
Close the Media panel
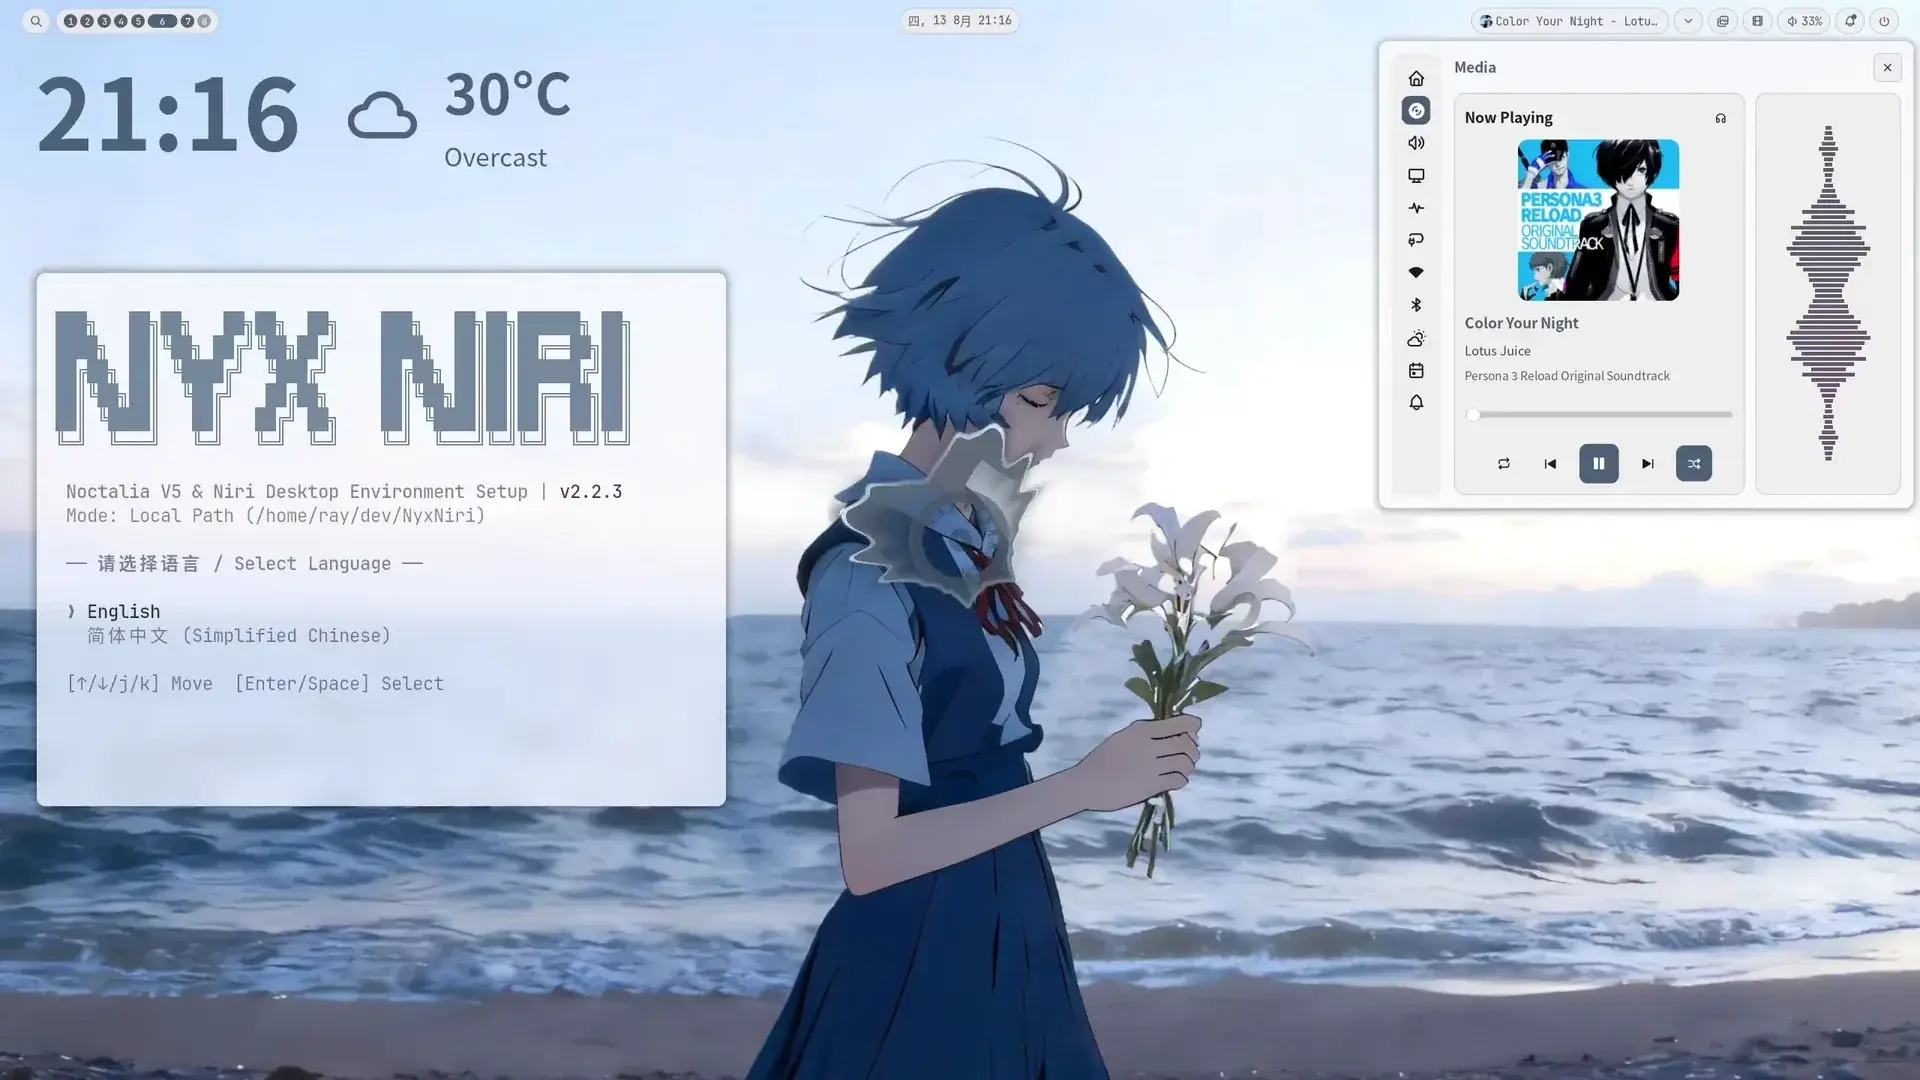[1887, 67]
